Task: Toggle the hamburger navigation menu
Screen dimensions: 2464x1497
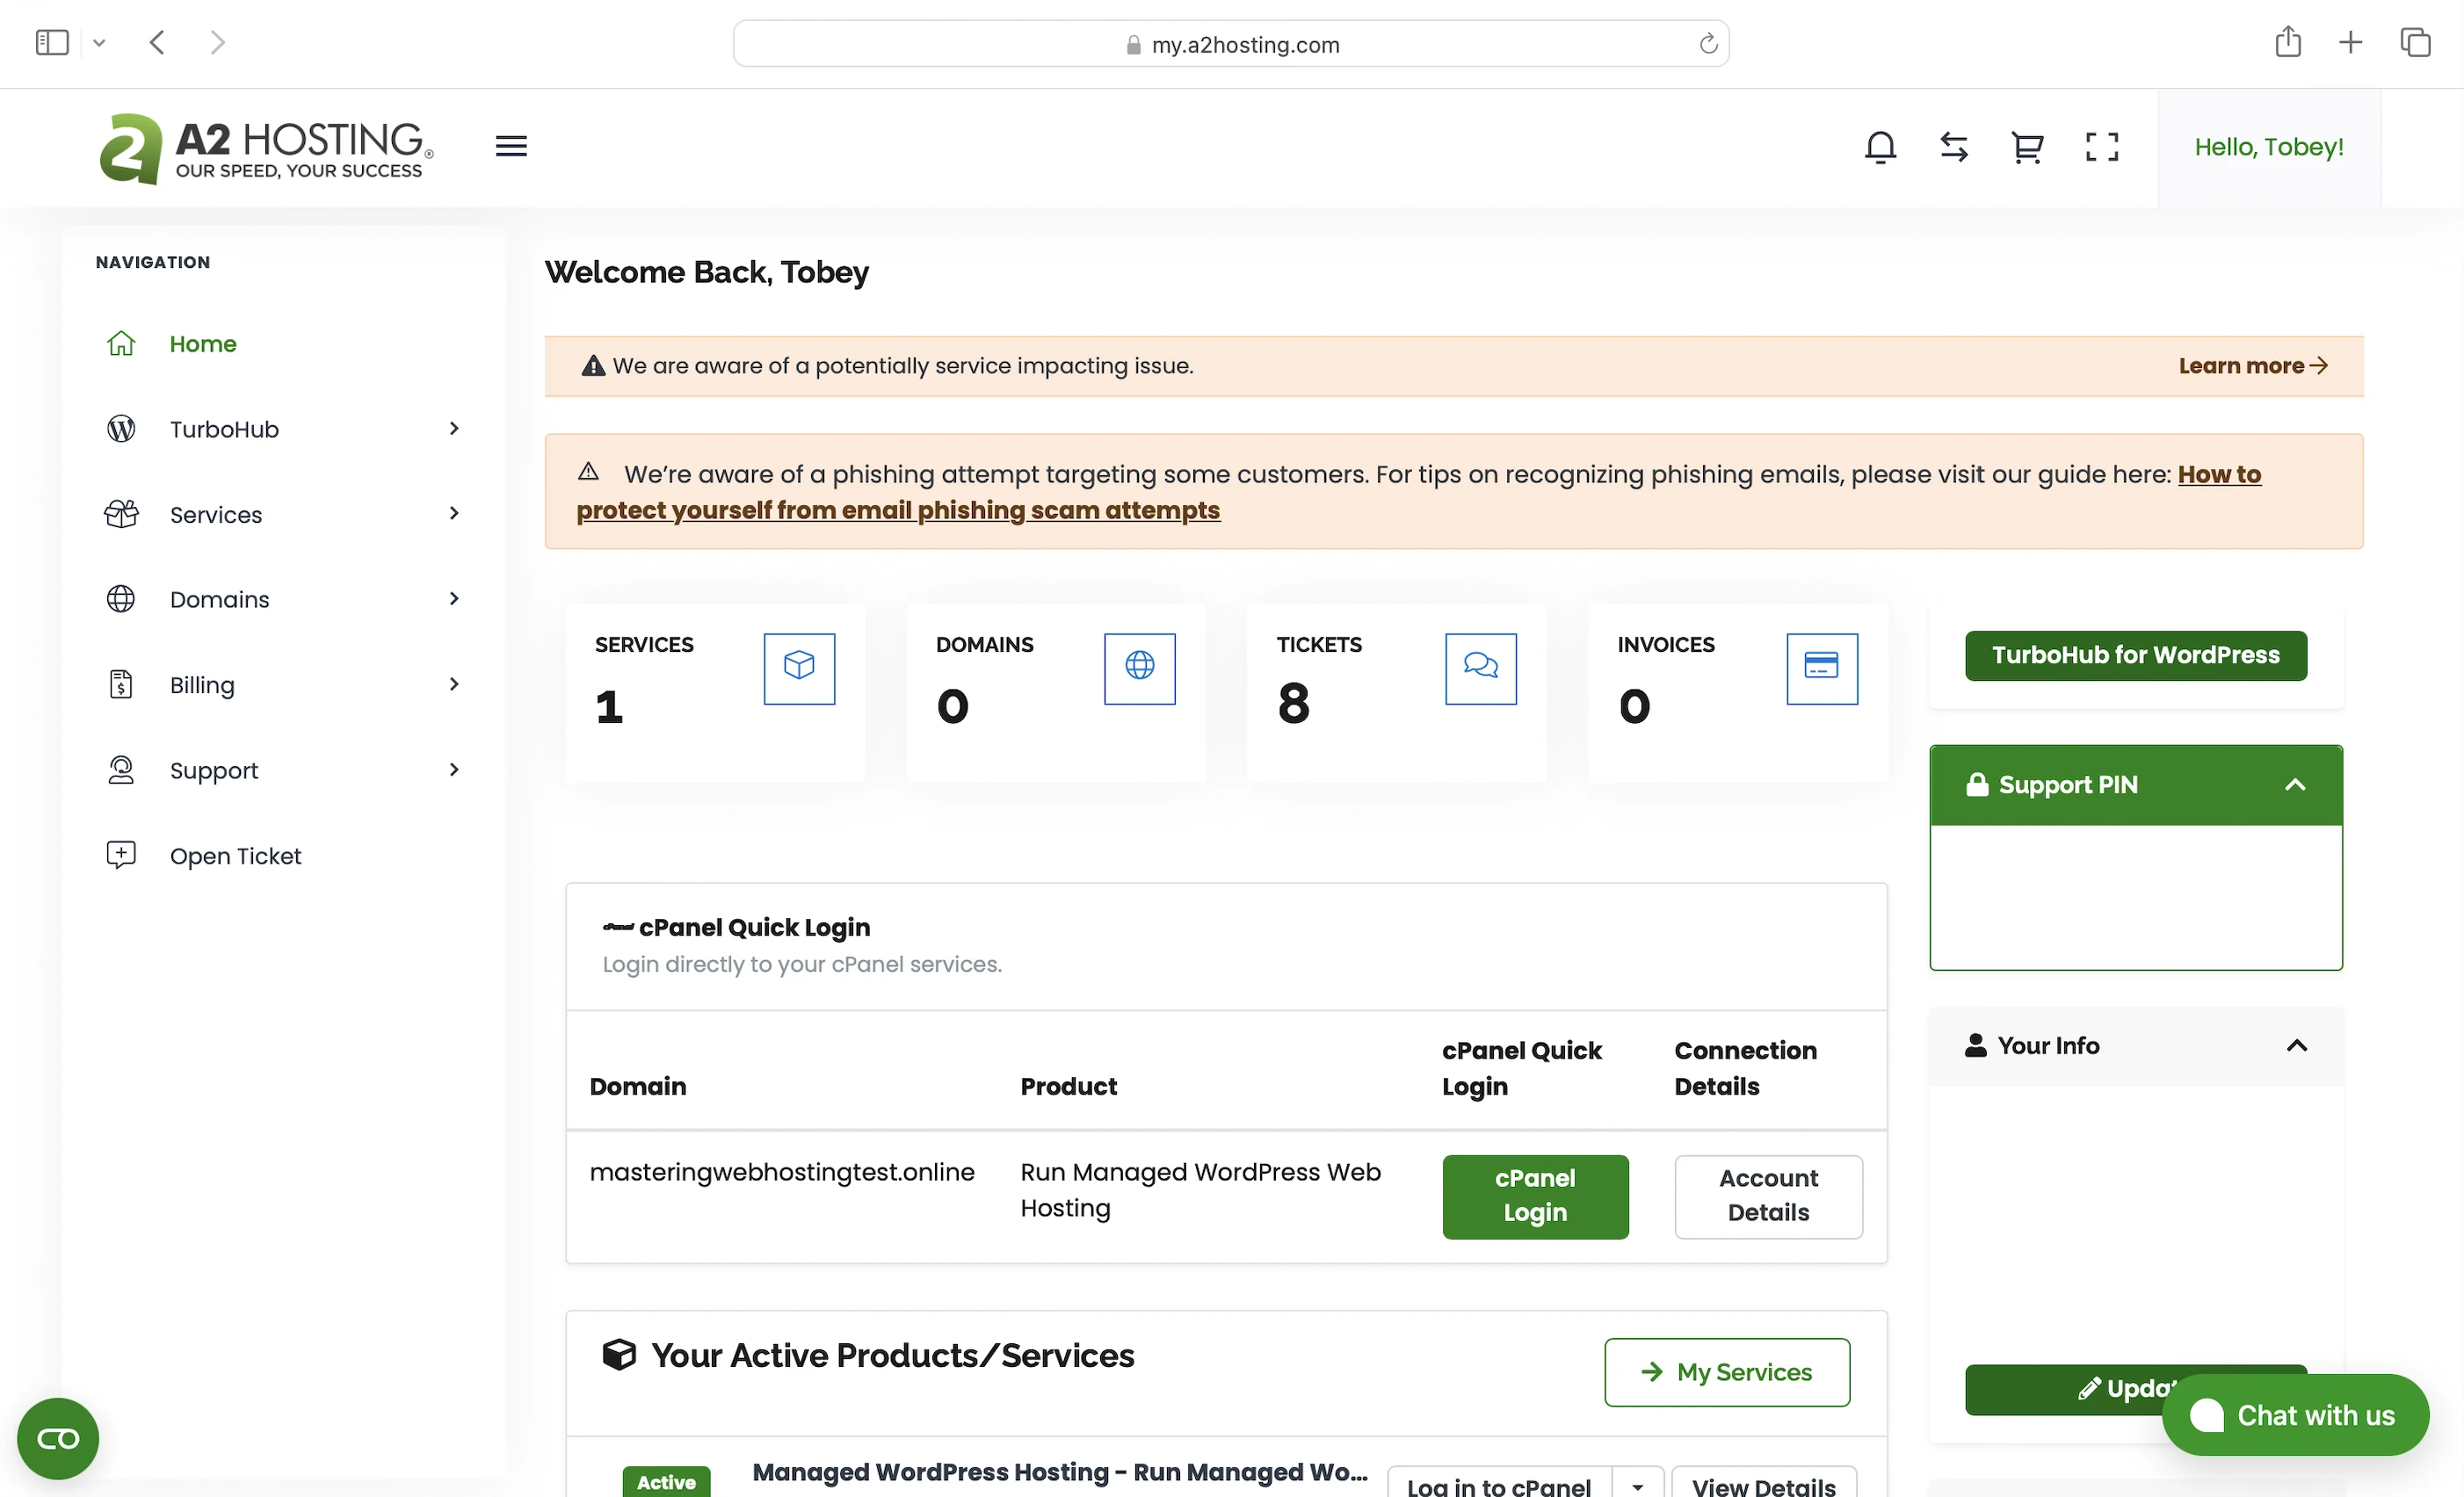Action: coord(511,147)
